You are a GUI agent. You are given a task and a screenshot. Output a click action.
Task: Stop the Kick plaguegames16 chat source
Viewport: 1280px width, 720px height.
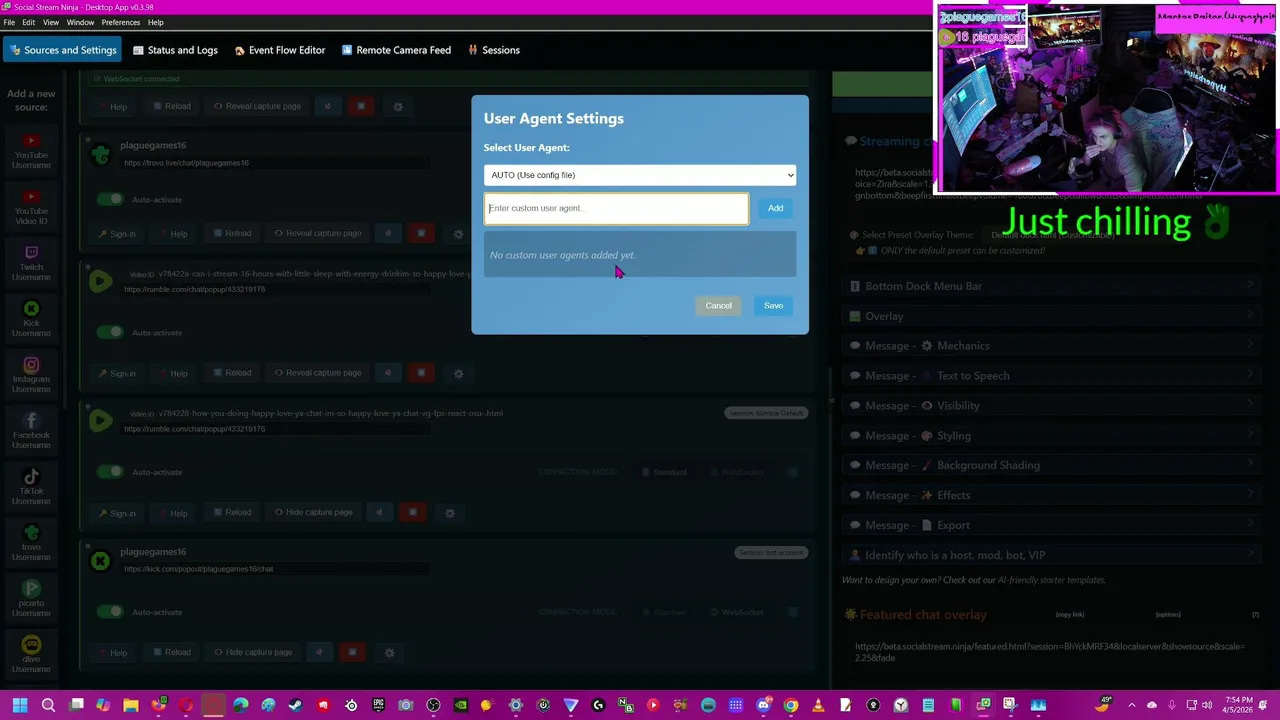pyautogui.click(x=352, y=653)
